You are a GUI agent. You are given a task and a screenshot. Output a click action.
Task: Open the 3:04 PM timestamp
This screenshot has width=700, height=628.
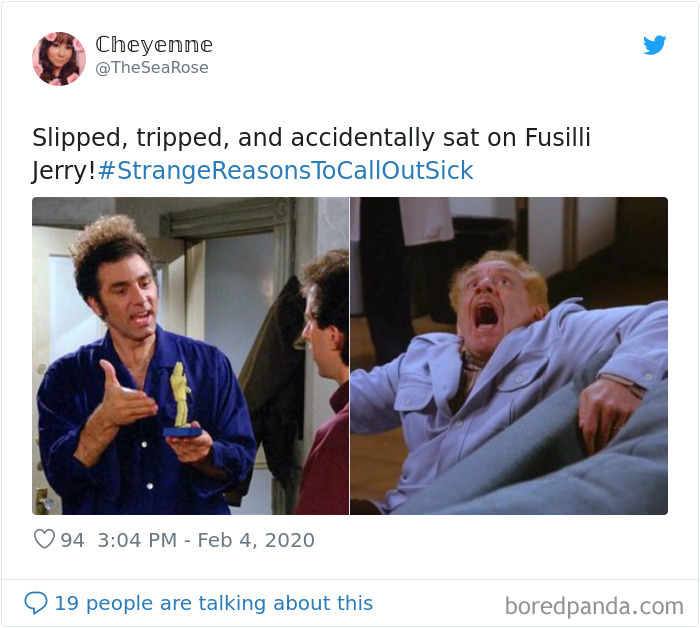(137, 540)
